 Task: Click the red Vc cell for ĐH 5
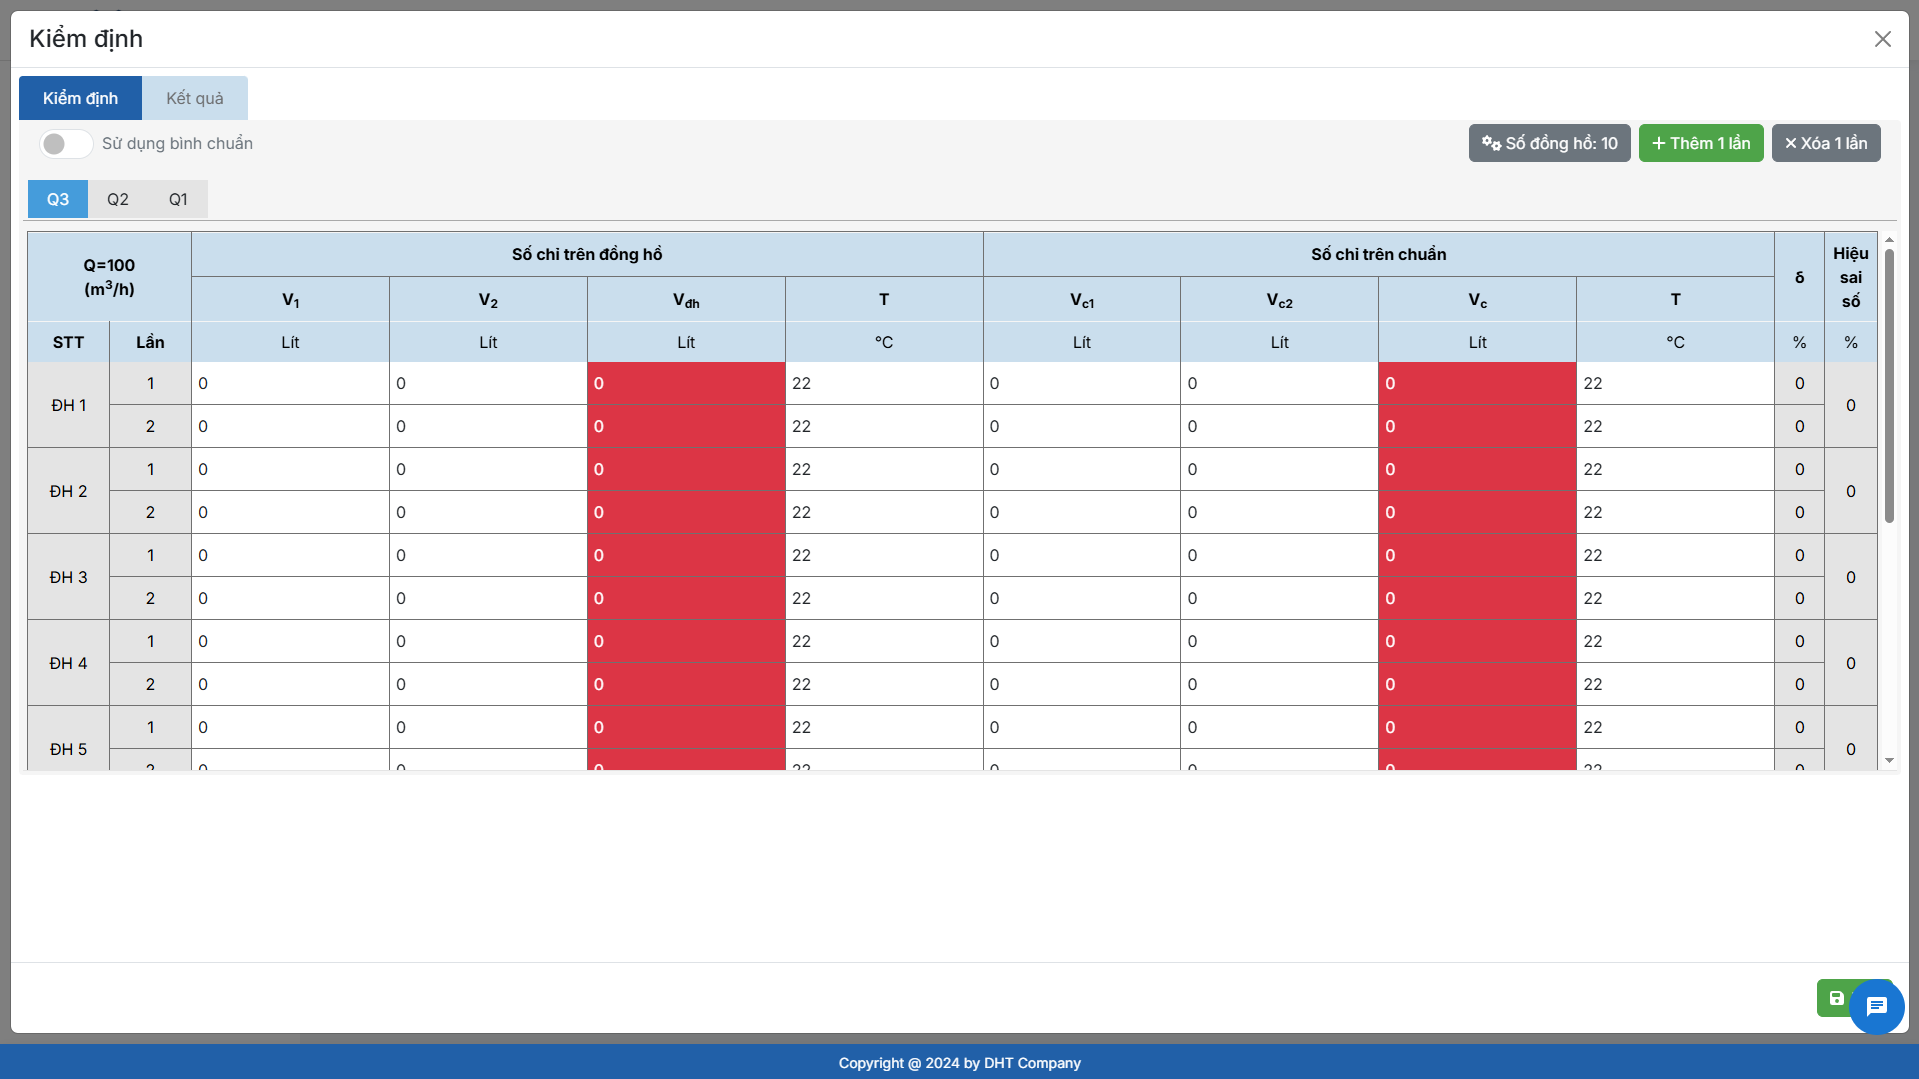click(1476, 727)
